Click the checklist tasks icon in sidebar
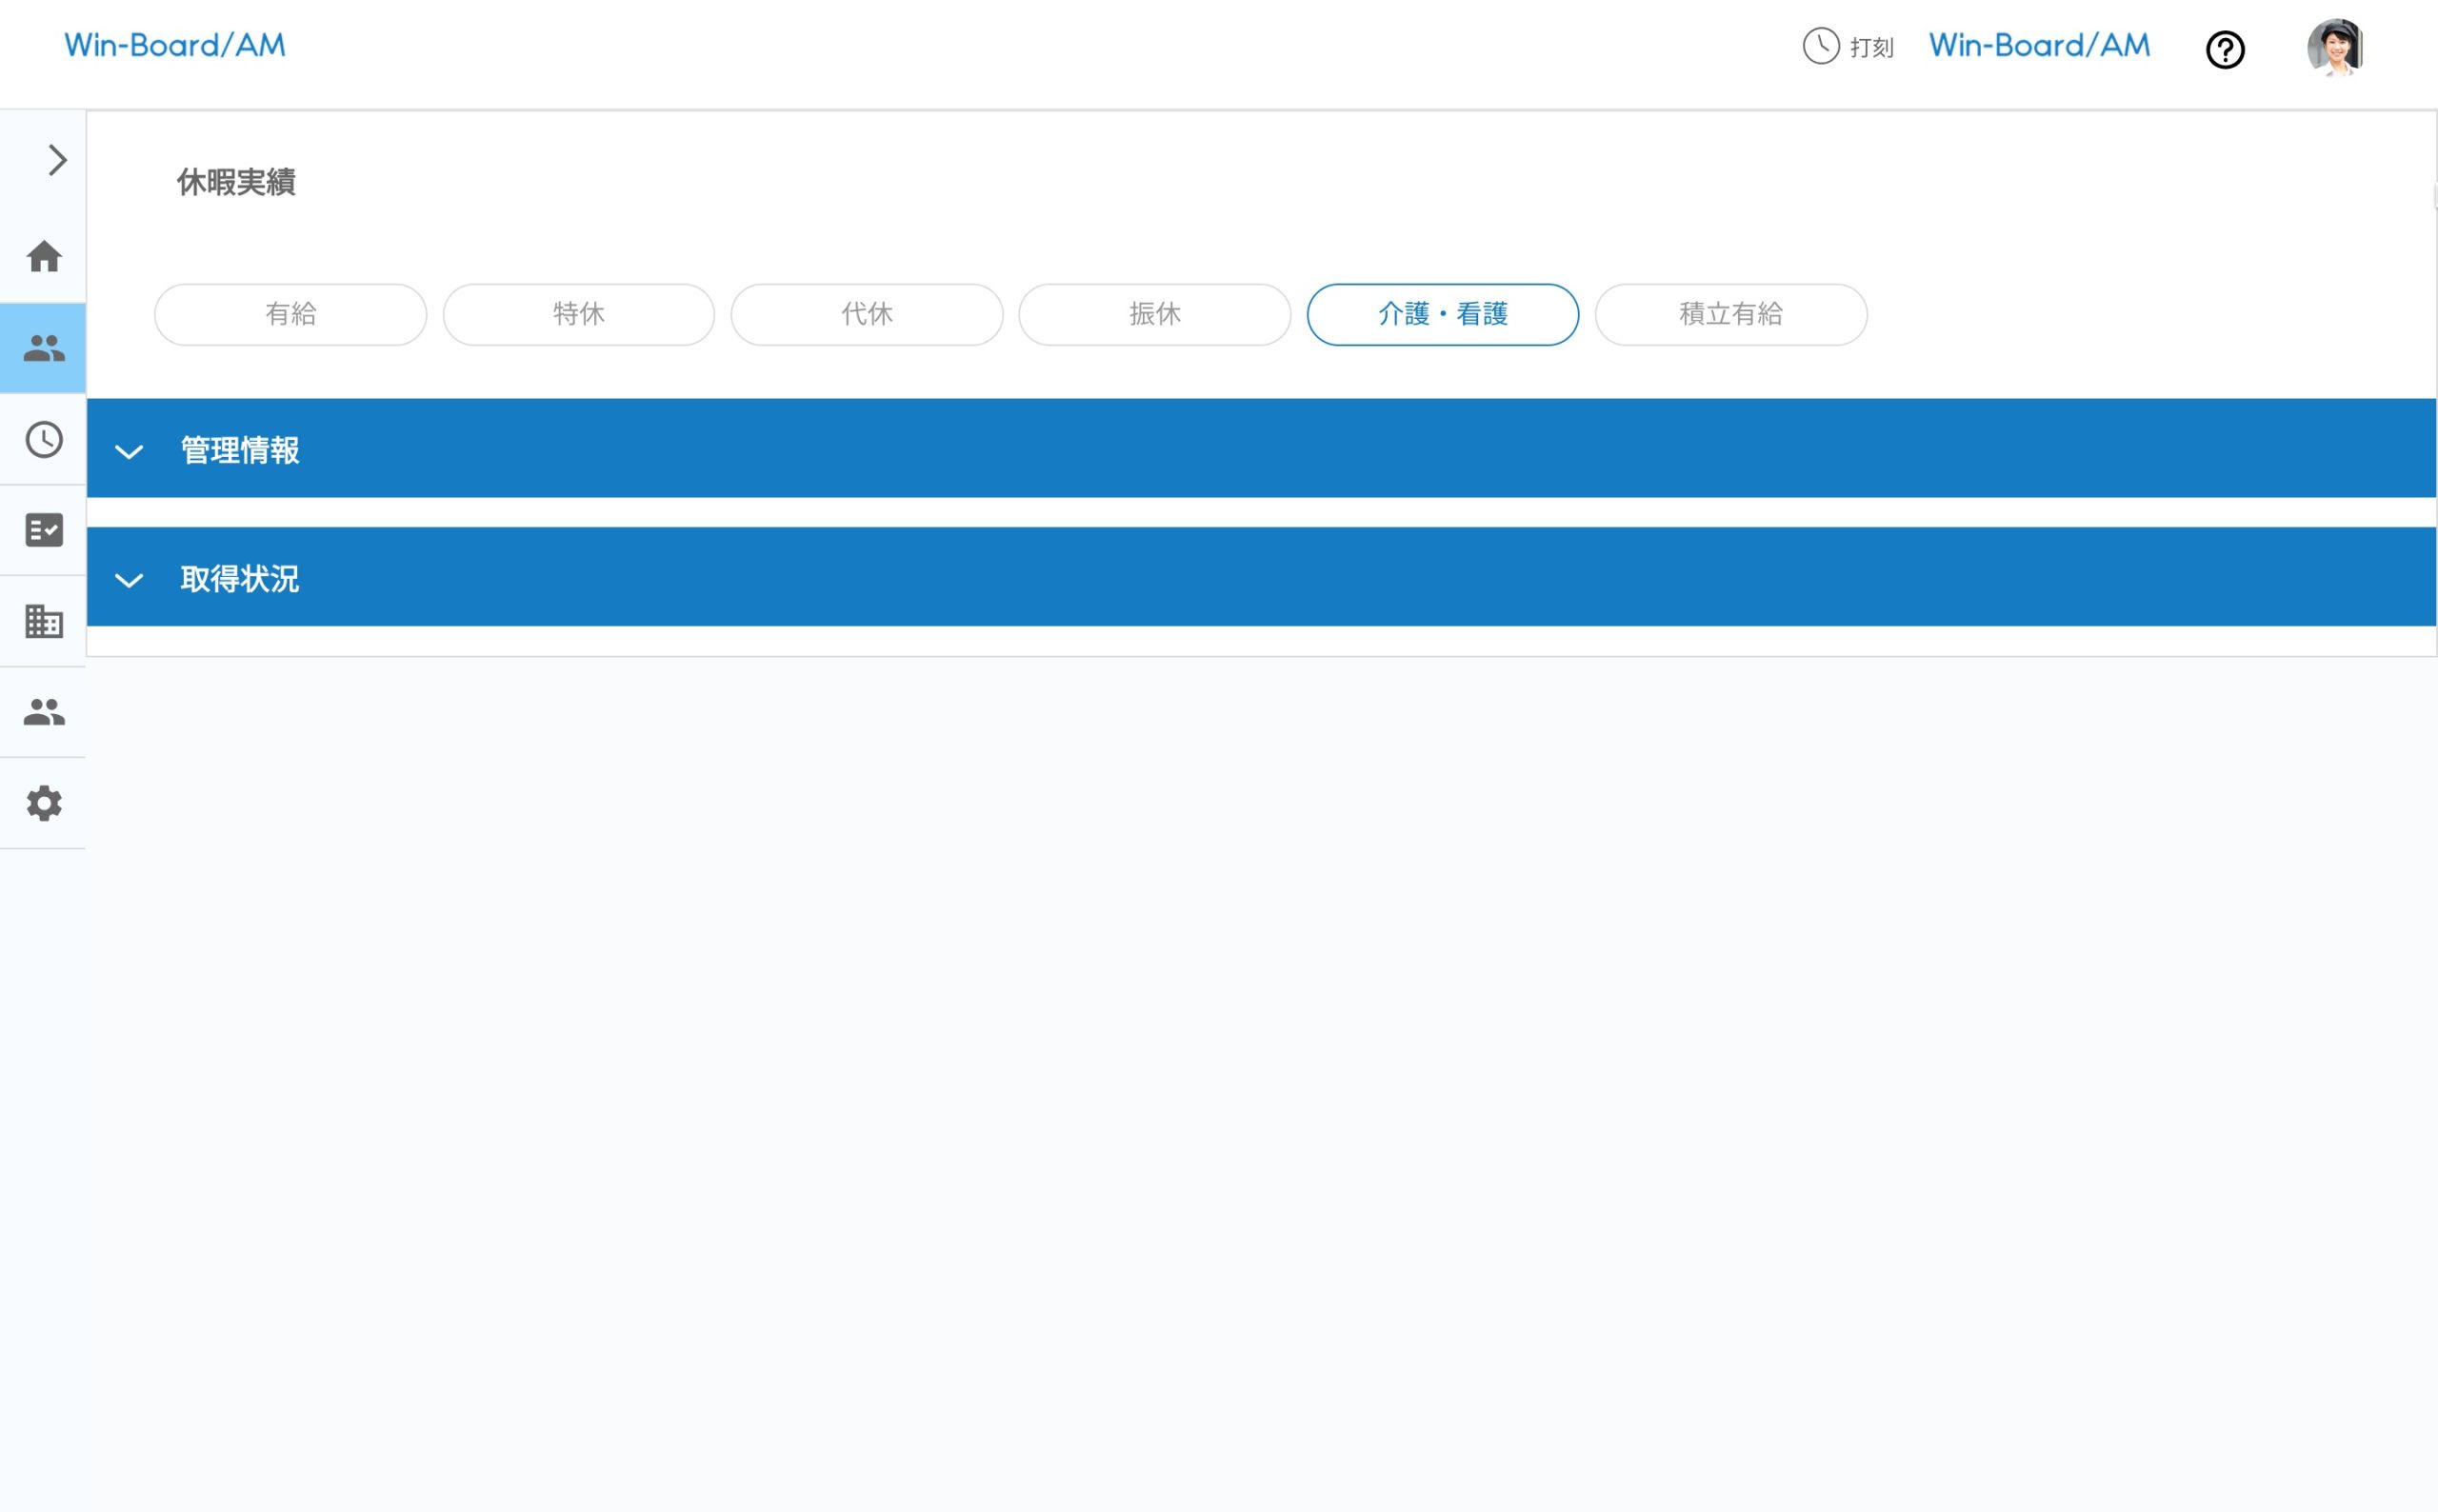This screenshot has height=1512, width=2438. [x=43, y=530]
